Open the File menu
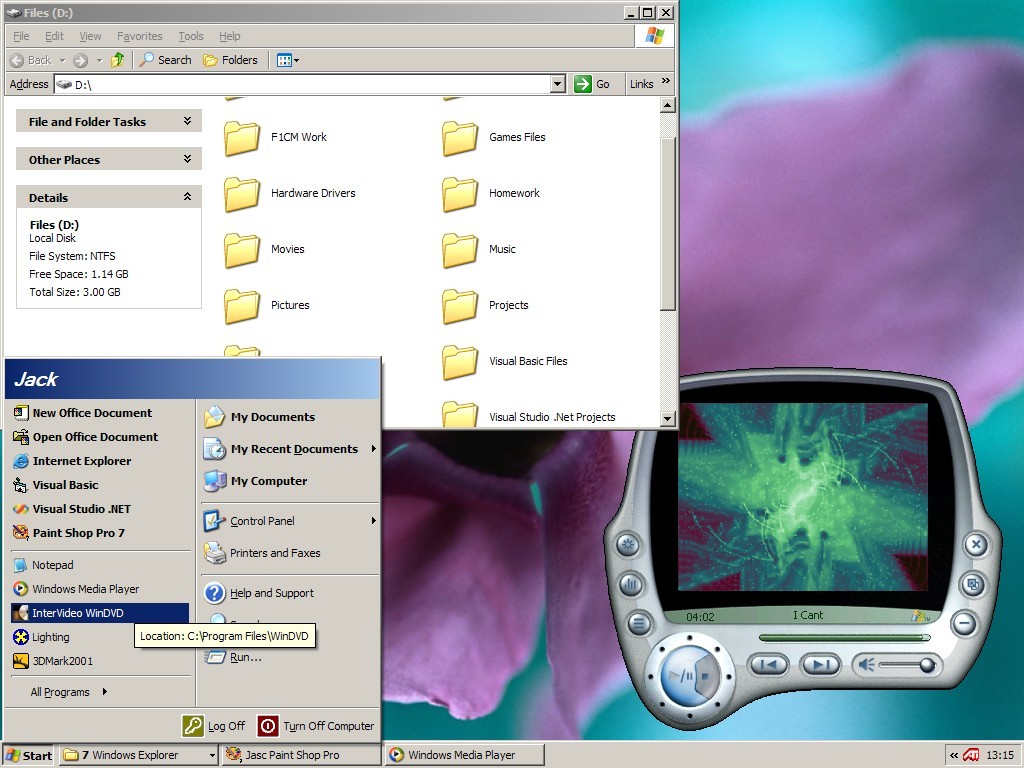Viewport: 1024px width, 768px height. 21,36
